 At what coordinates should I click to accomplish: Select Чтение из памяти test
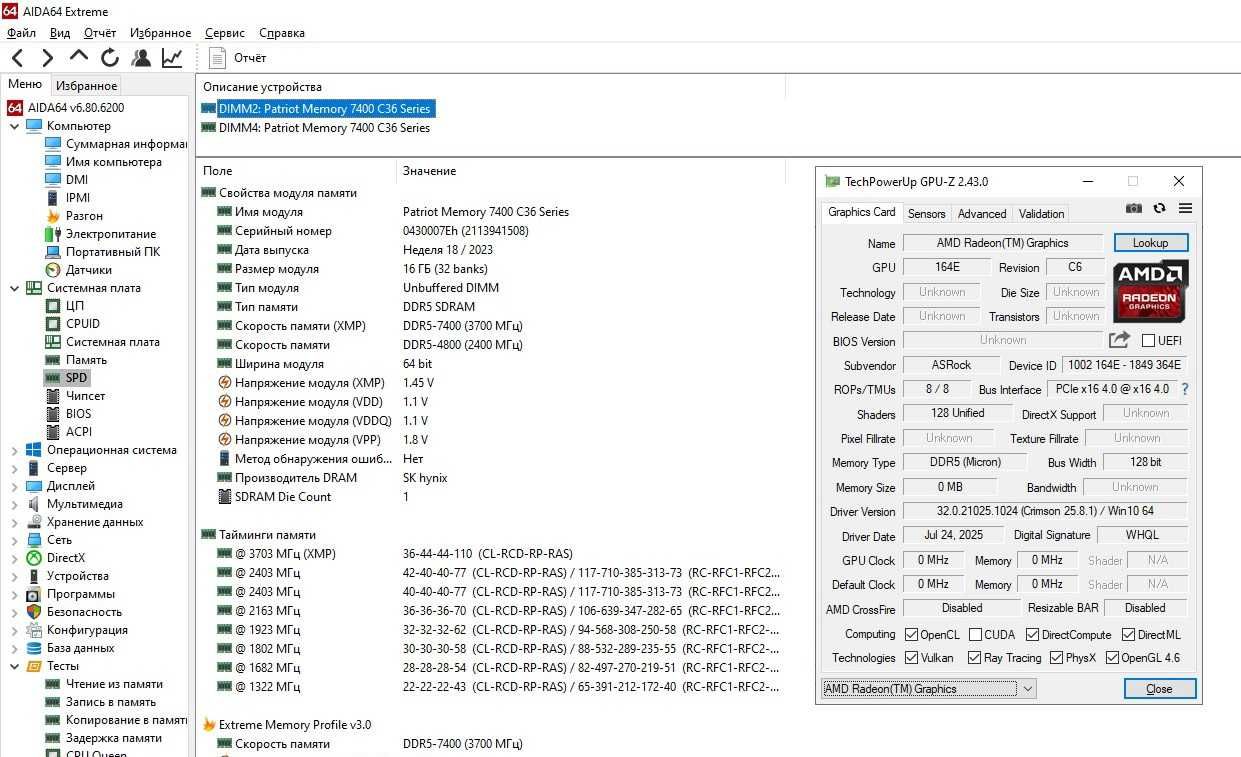104,684
